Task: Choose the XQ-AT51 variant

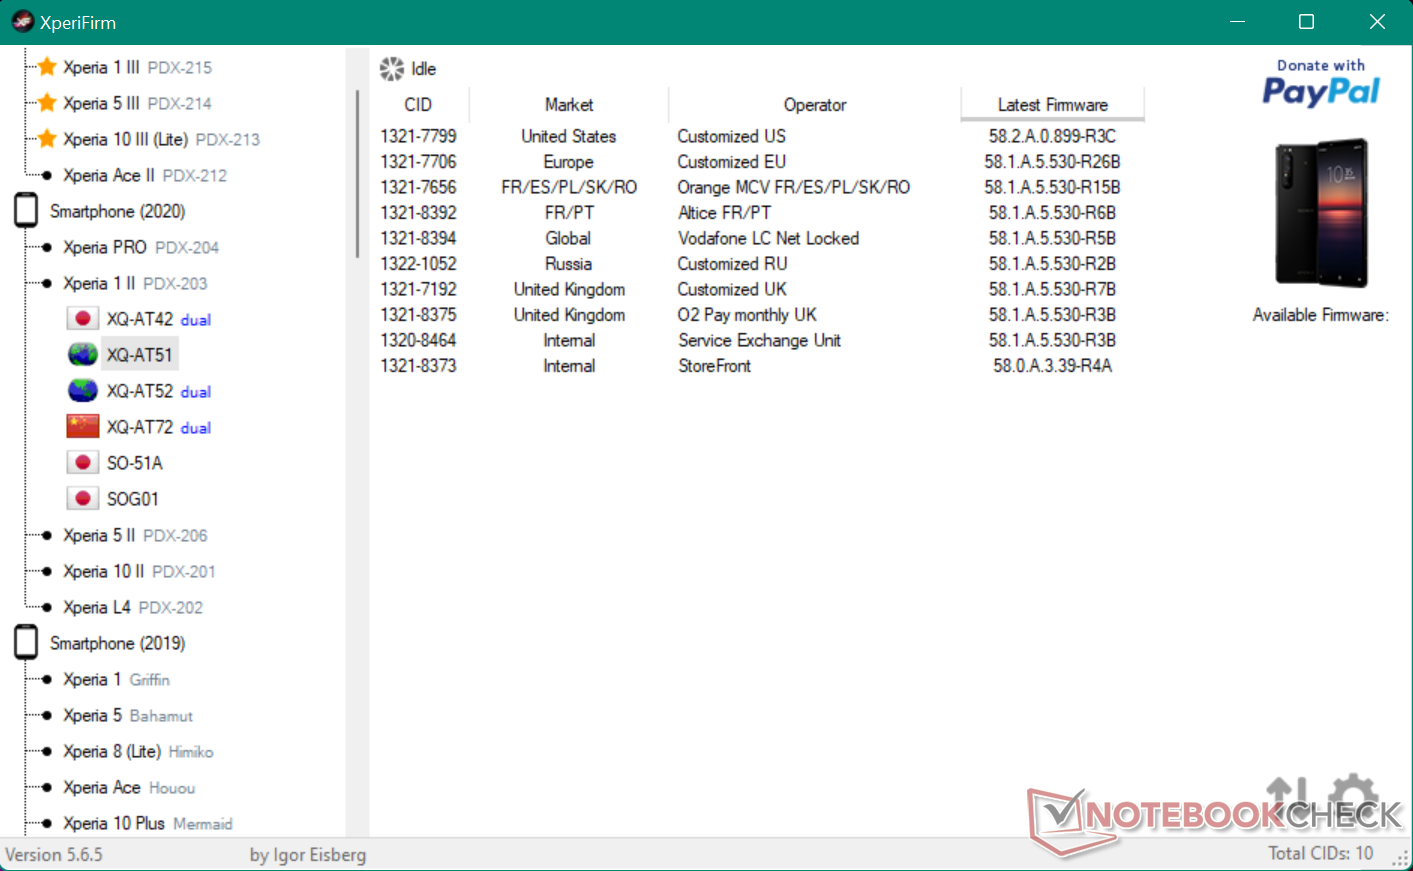Action: (140, 355)
